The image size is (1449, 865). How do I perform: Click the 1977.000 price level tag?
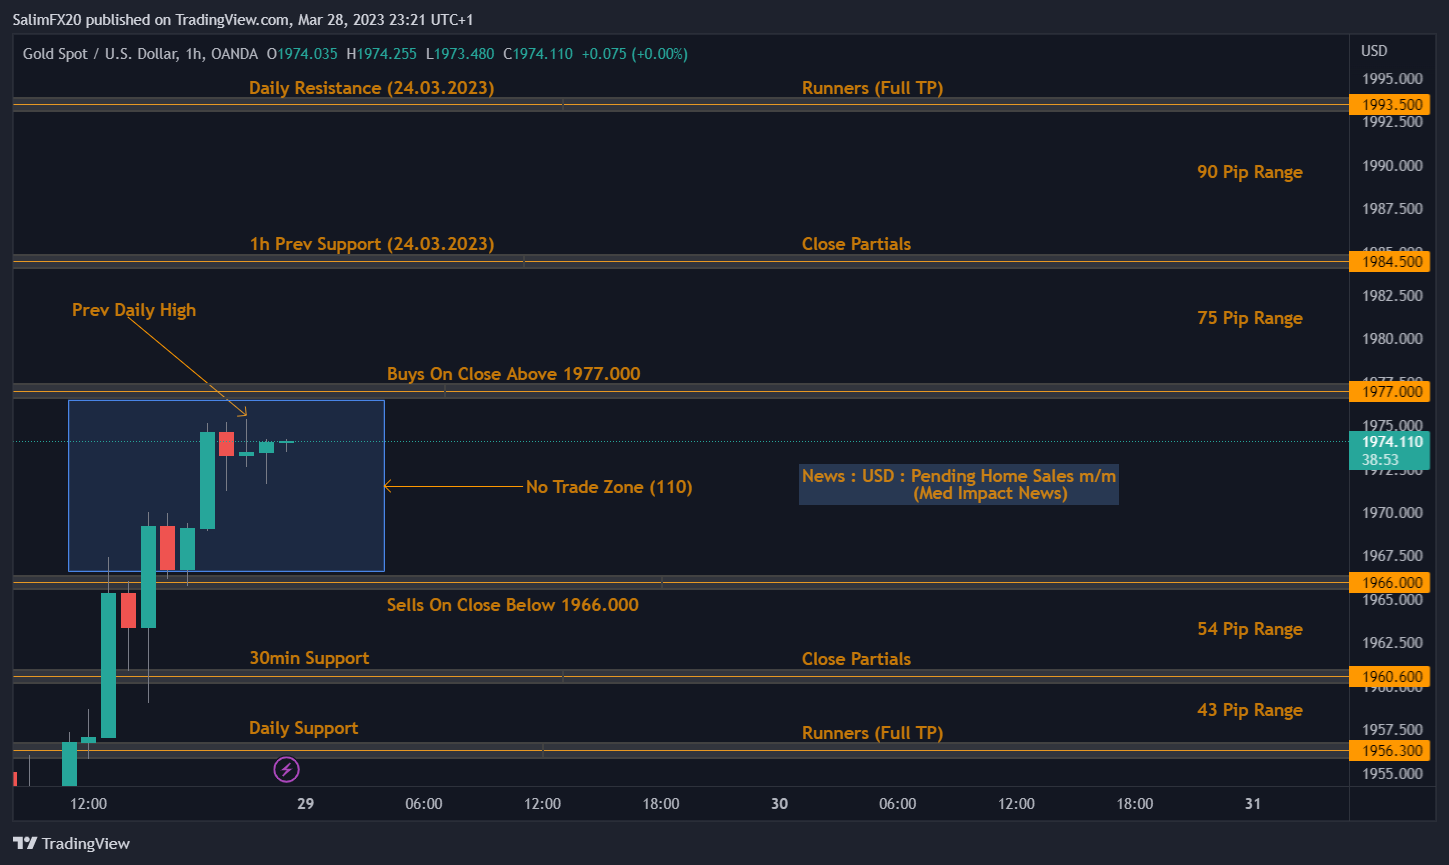point(1388,391)
